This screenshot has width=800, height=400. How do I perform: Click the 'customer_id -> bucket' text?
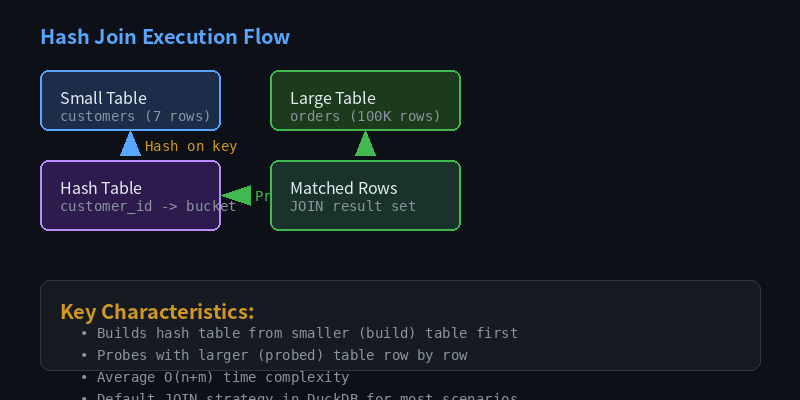pyautogui.click(x=148, y=206)
